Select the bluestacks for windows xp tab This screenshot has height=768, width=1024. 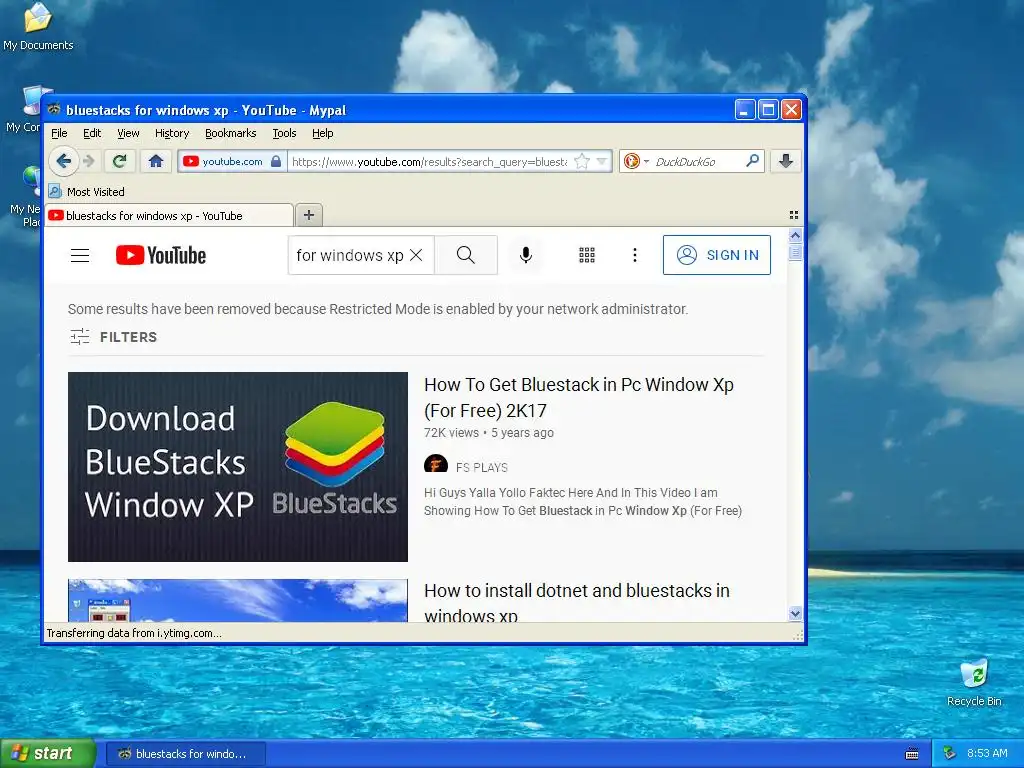pyautogui.click(x=168, y=216)
